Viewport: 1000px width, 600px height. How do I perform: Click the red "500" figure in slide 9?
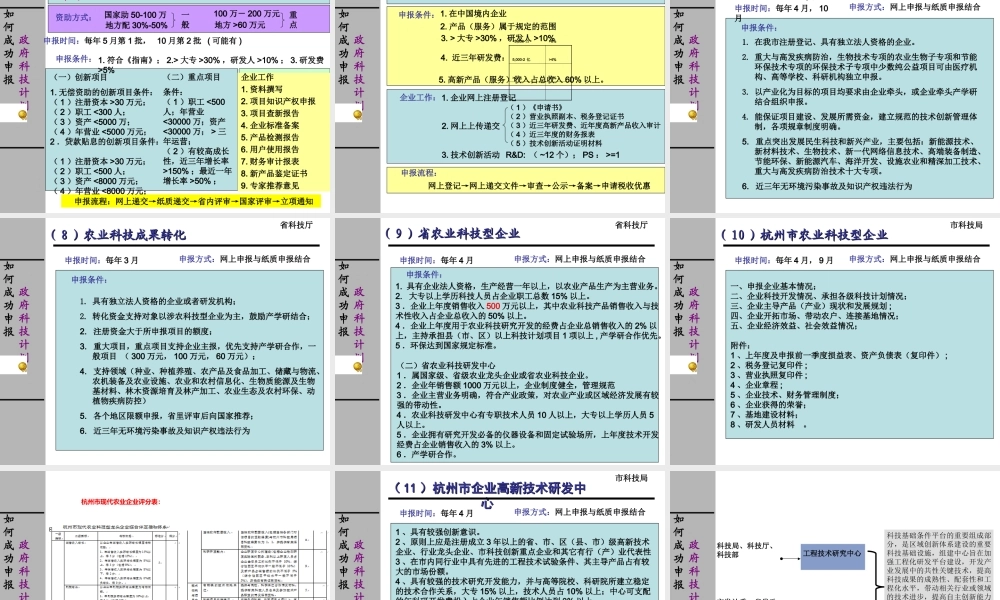[x=493, y=306]
